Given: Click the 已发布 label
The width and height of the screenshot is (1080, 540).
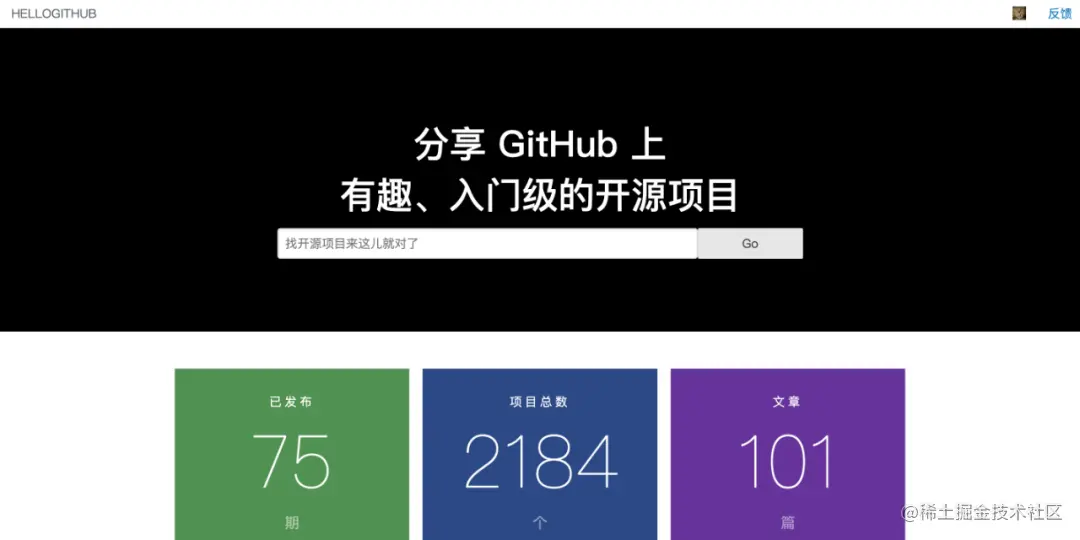Looking at the screenshot, I should coord(291,402).
